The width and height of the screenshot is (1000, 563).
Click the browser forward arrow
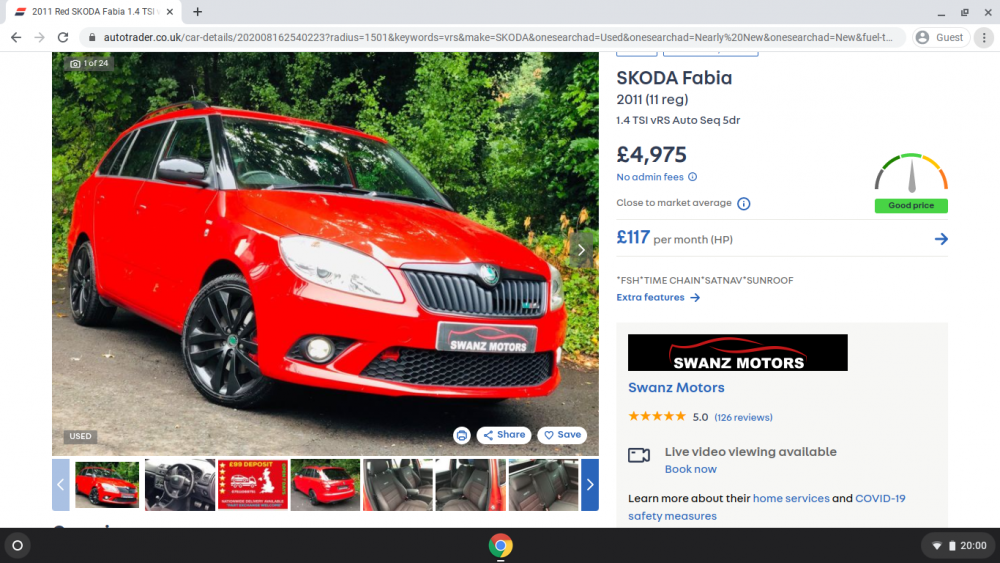pos(40,38)
